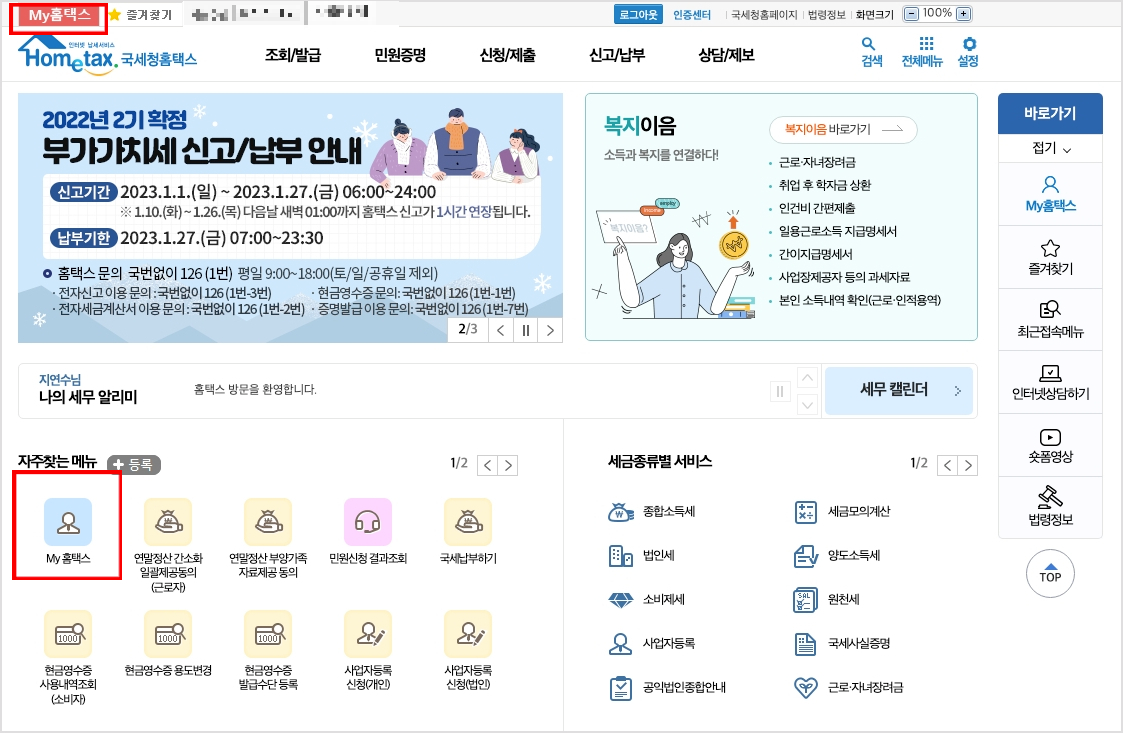Pause the banner slideshow
The image size is (1123, 733).
(x=526, y=330)
